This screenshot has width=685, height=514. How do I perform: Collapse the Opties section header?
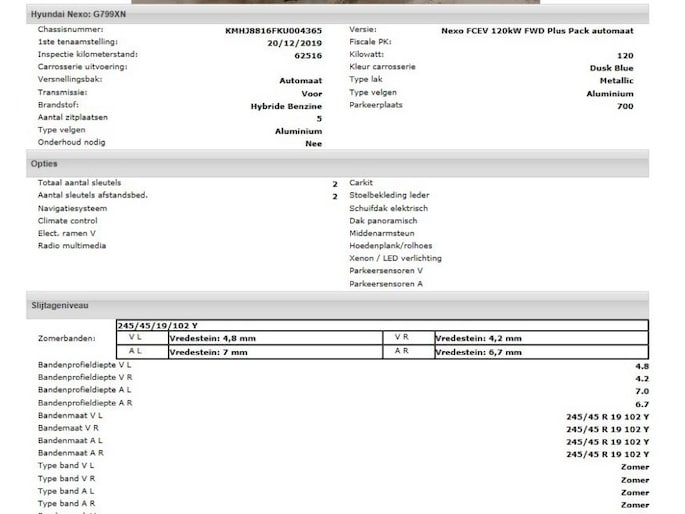45,164
